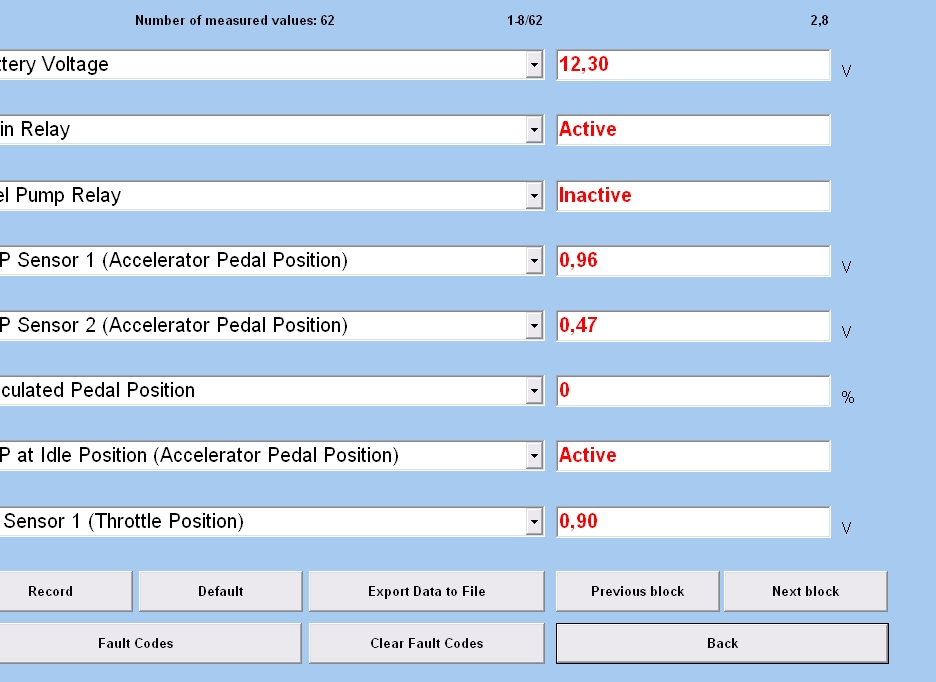Expand the Sensor 1 Accelerator Pedal Position dropdown
The width and height of the screenshot is (936, 682).
click(x=534, y=260)
